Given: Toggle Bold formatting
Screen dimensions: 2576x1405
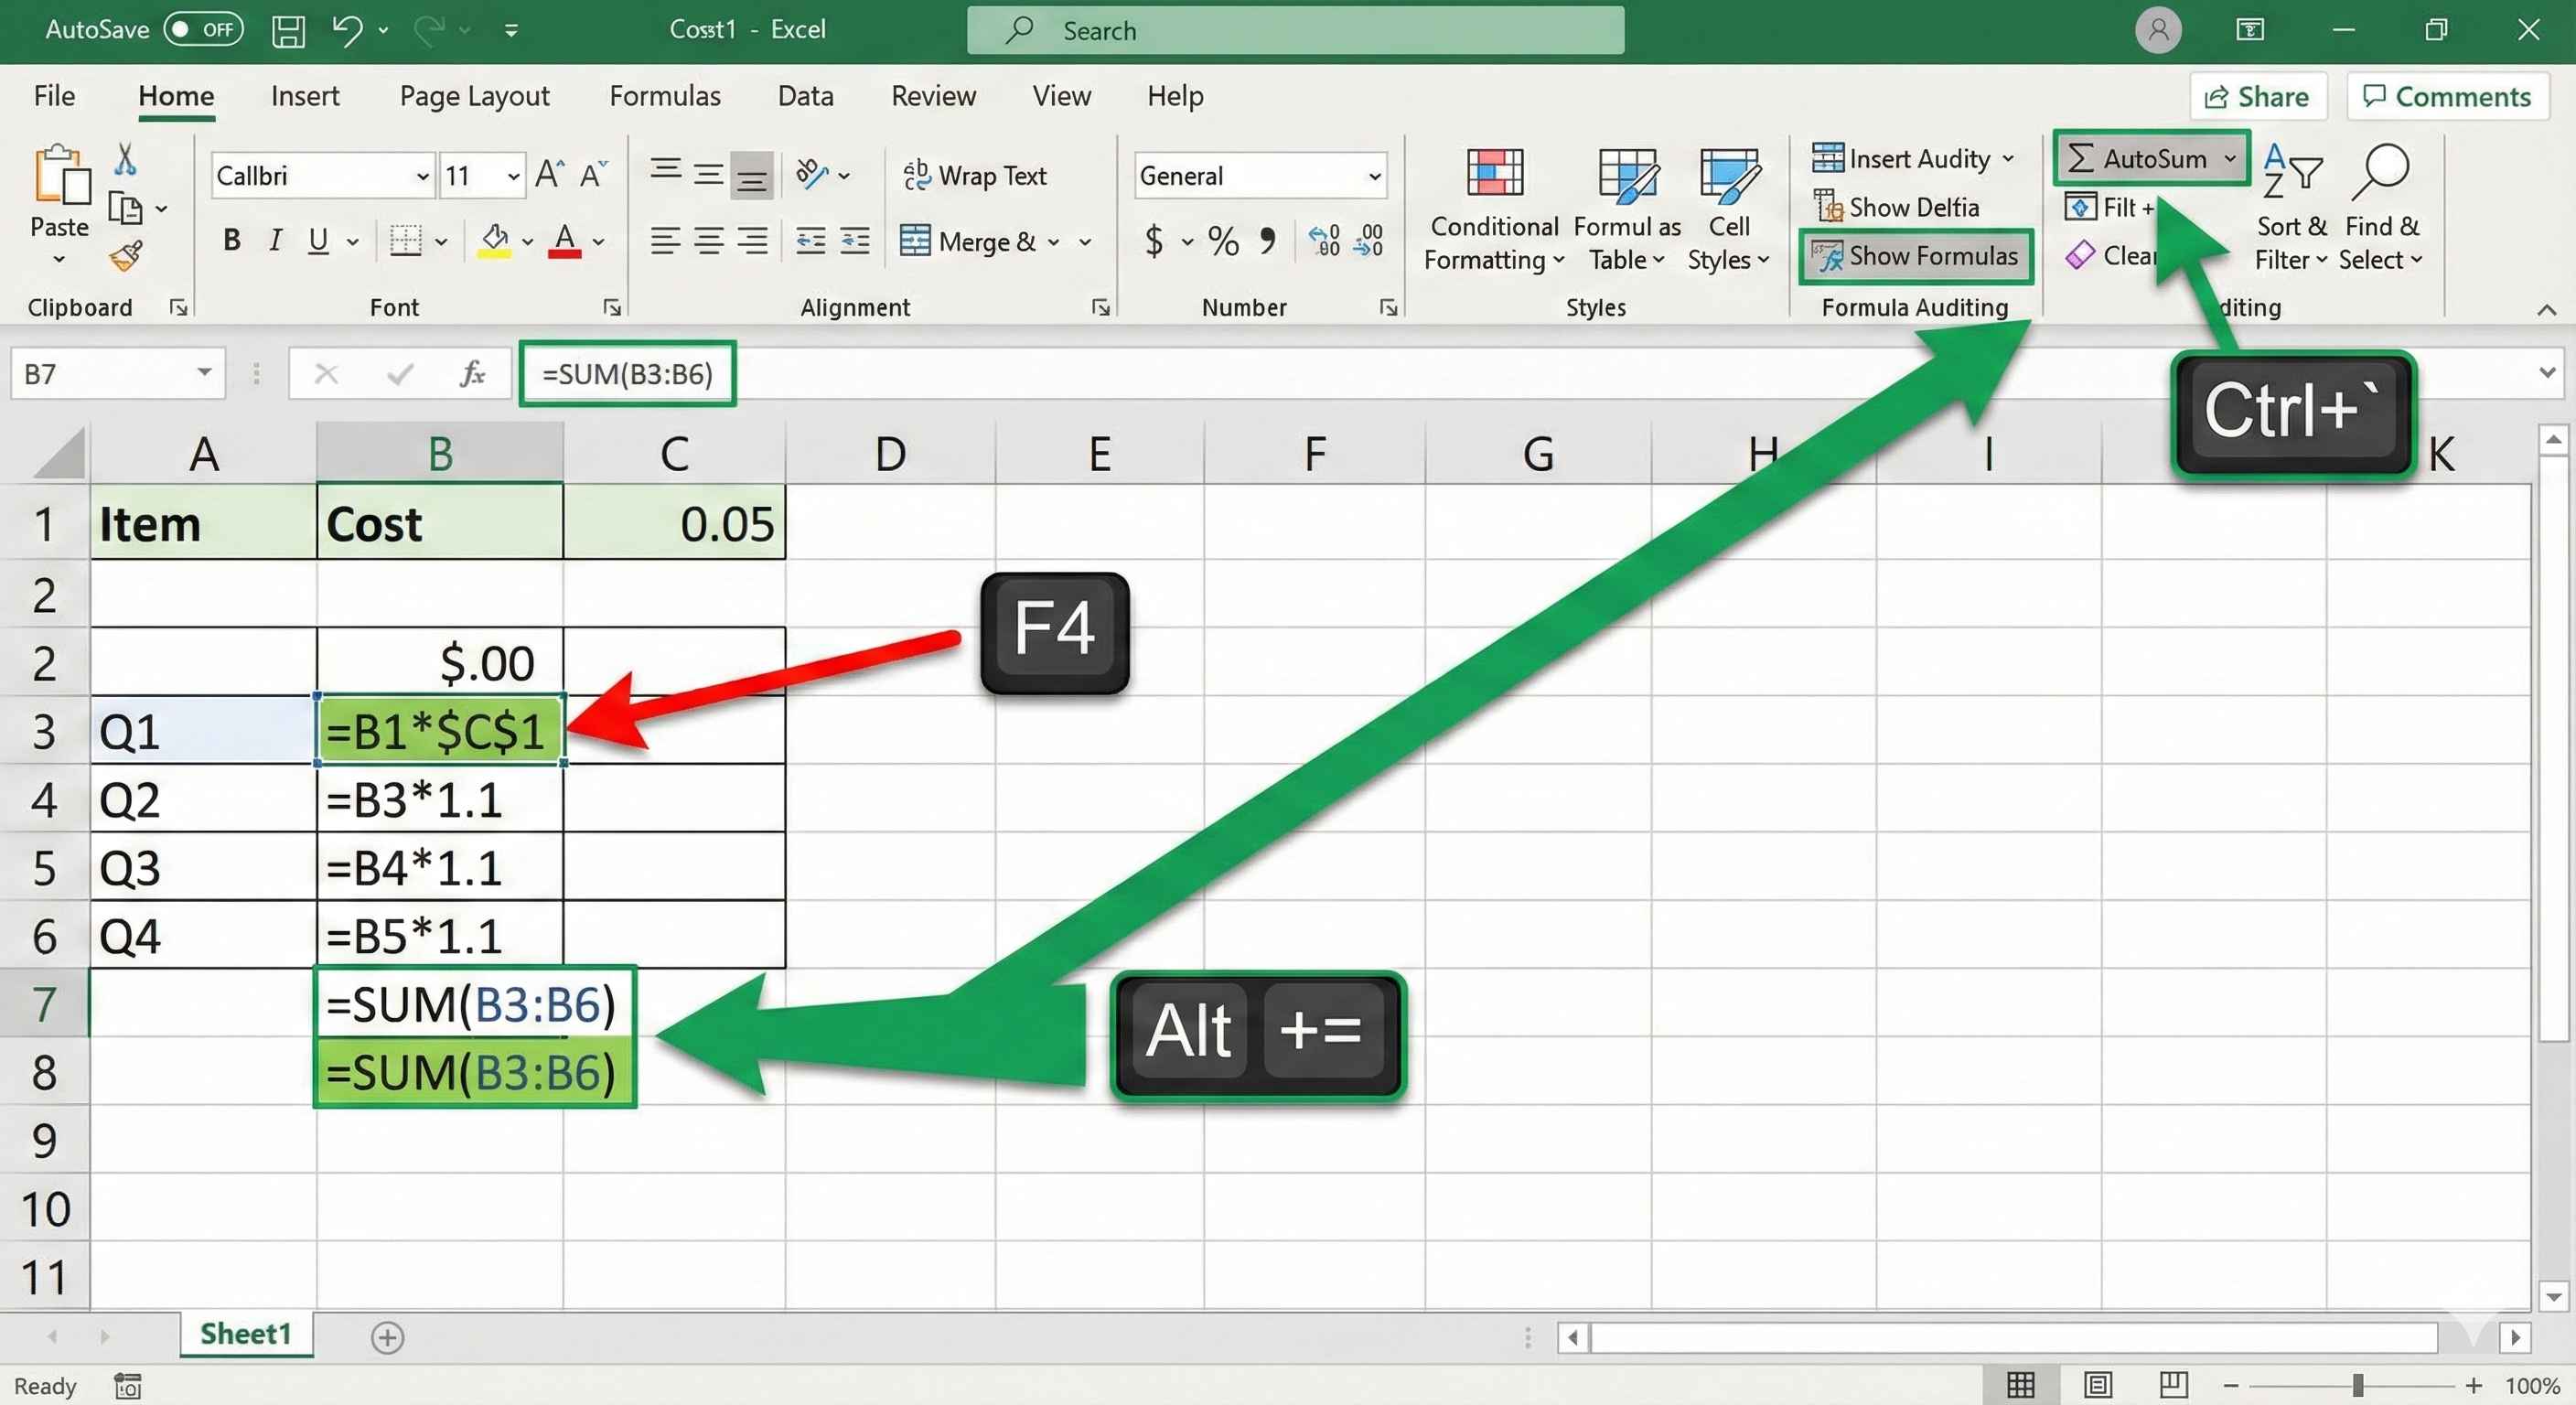Looking at the screenshot, I should (x=232, y=240).
